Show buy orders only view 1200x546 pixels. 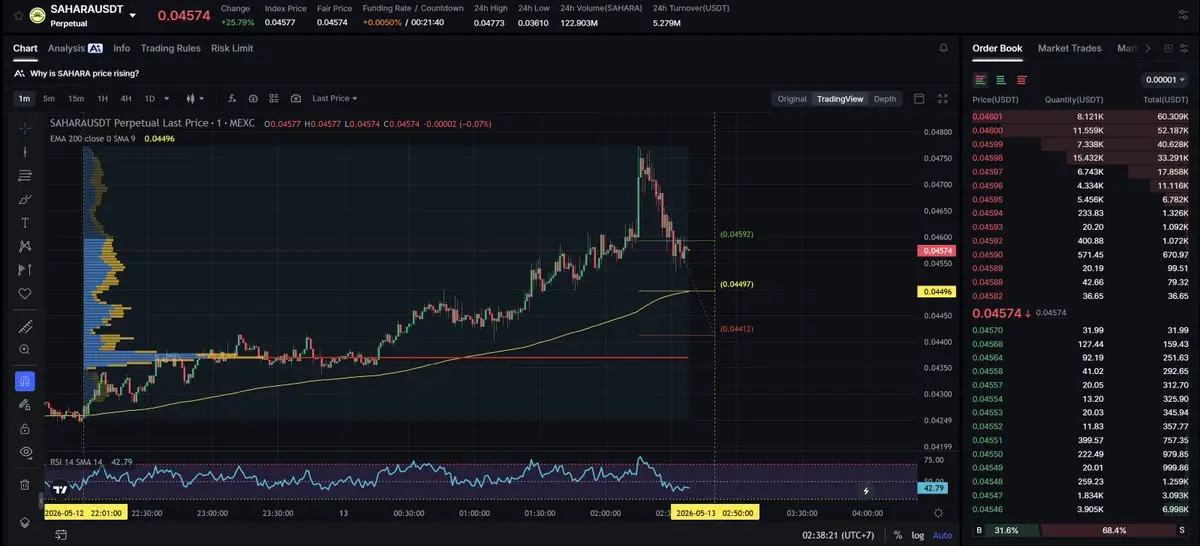coord(1001,79)
